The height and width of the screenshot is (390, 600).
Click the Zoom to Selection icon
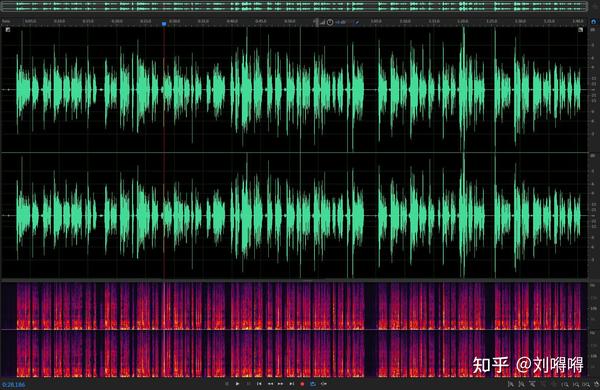pos(586,385)
